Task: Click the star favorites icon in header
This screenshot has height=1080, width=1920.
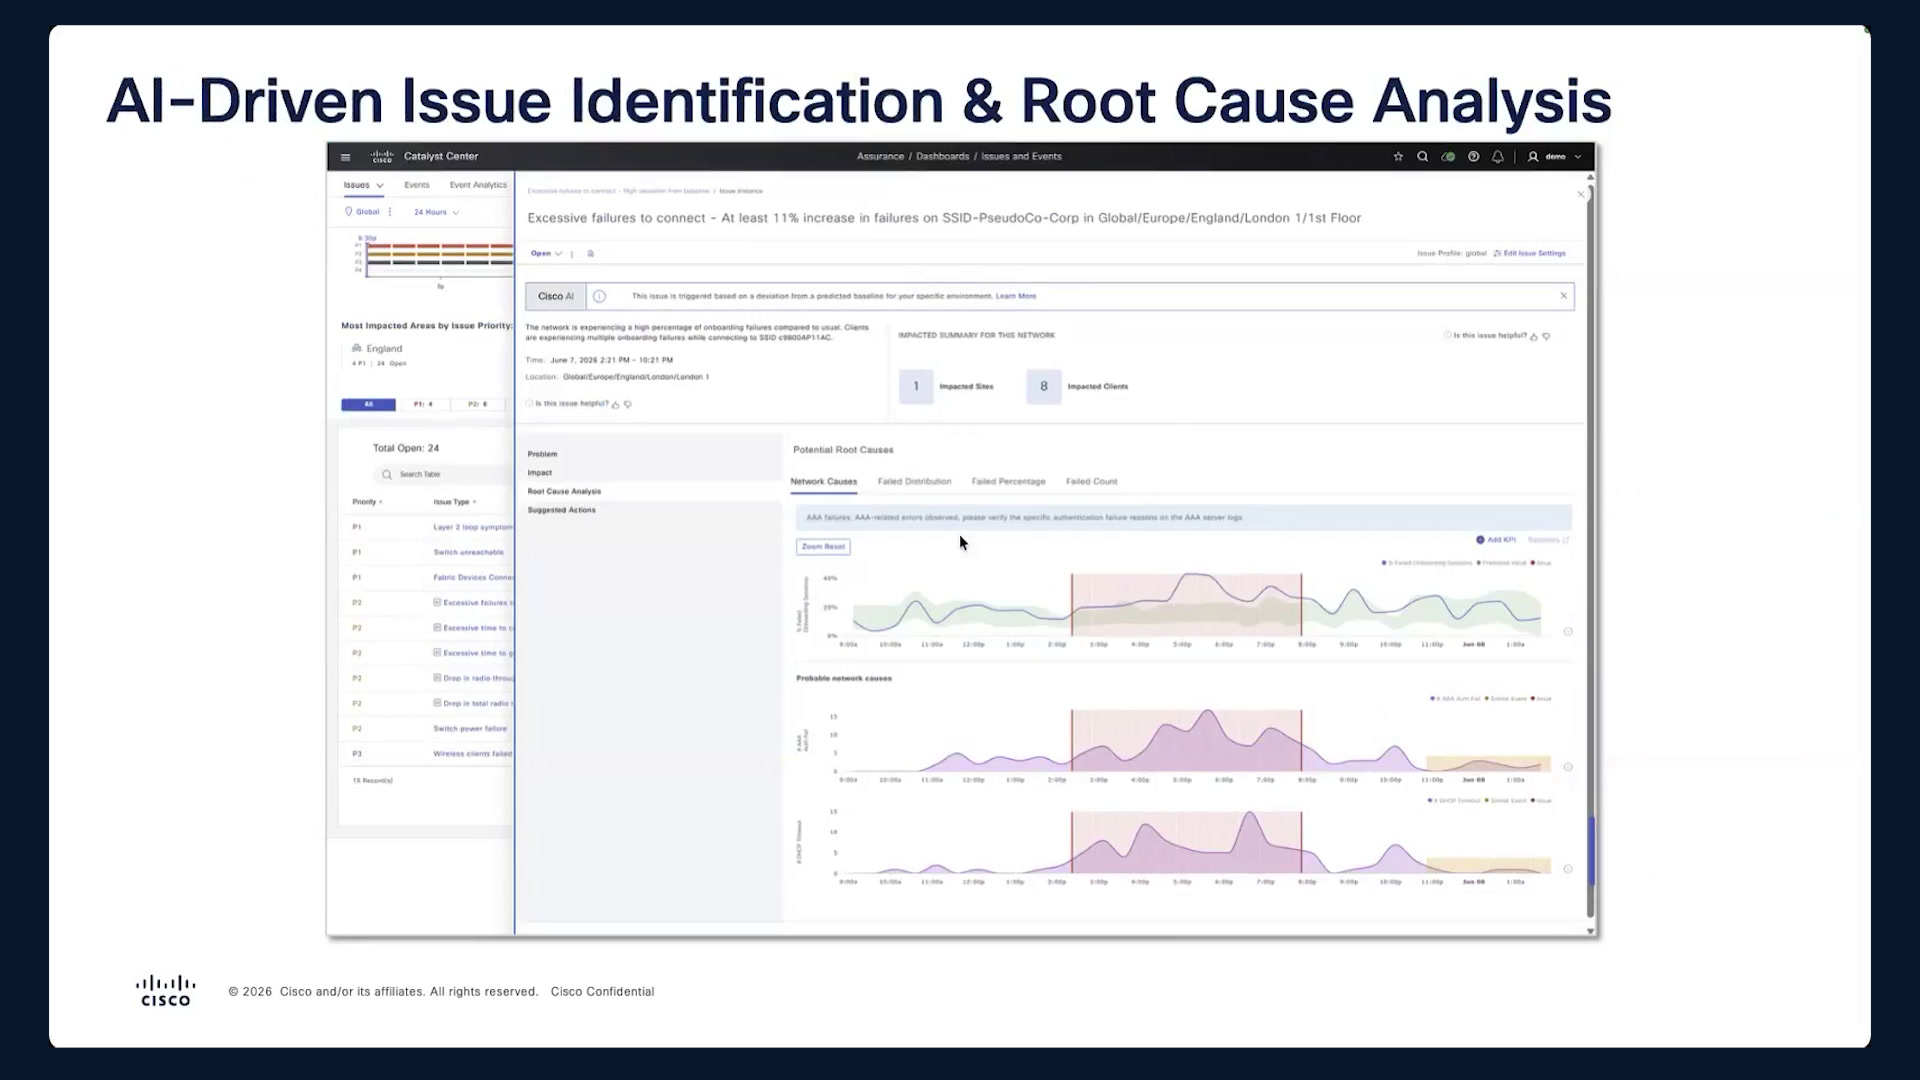Action: pyautogui.click(x=1398, y=157)
